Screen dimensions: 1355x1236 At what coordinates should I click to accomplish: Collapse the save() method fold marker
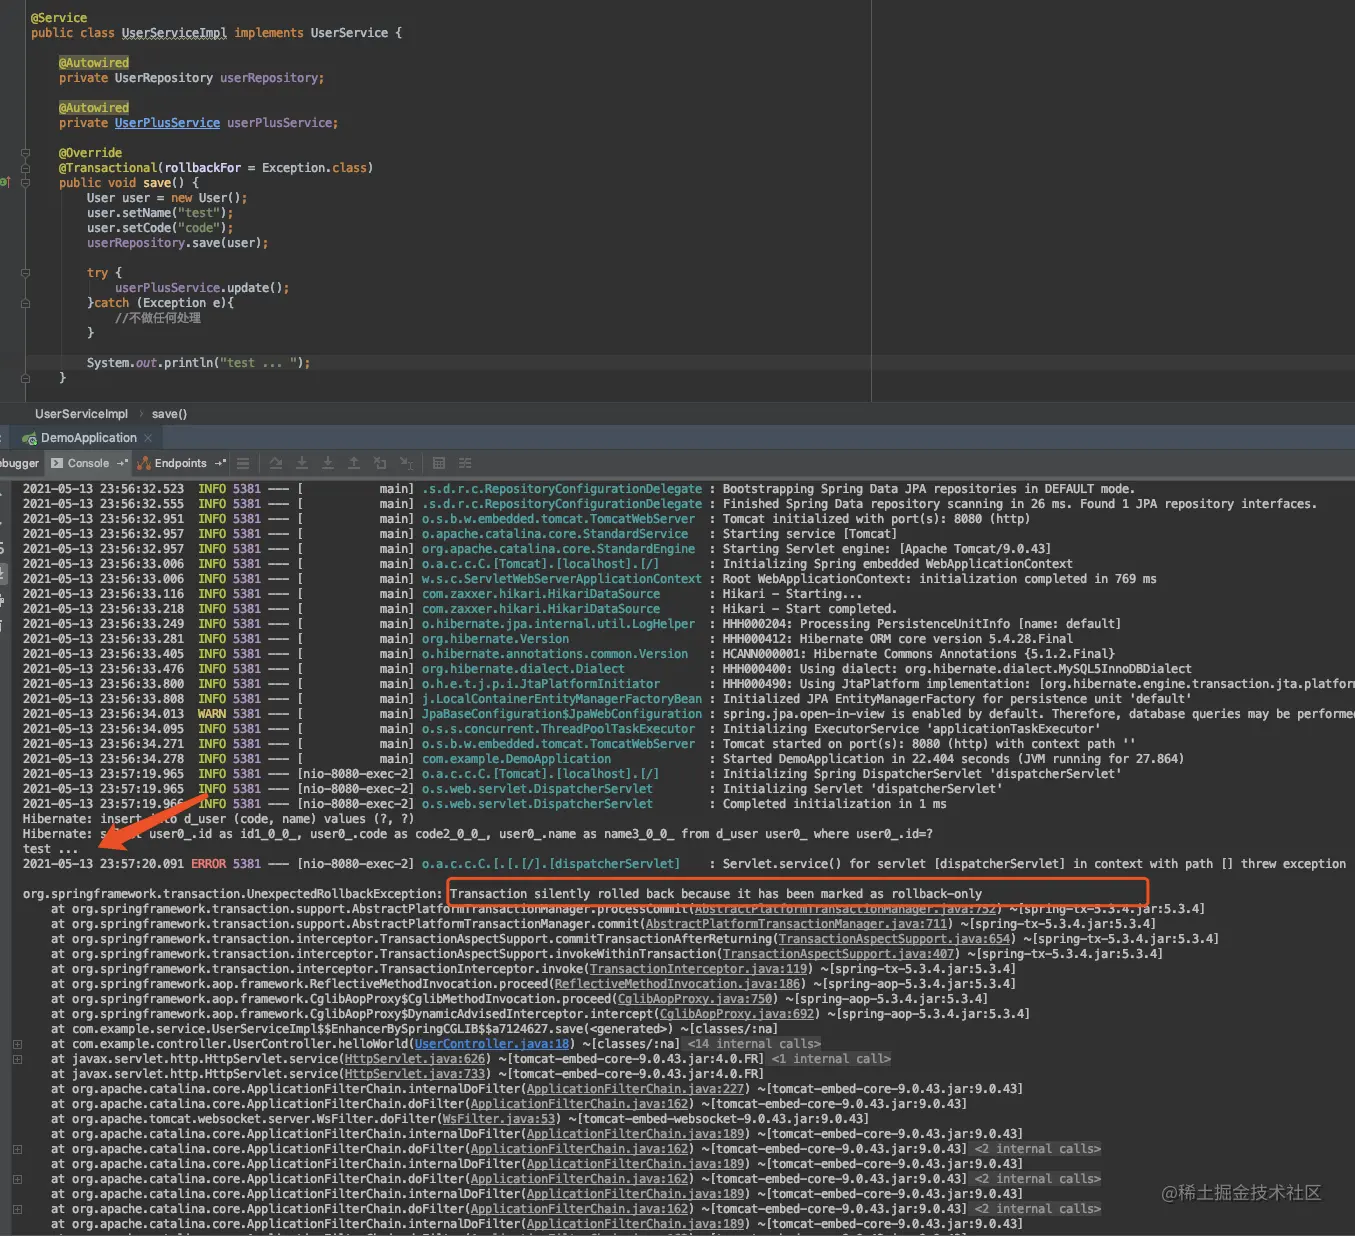(25, 183)
